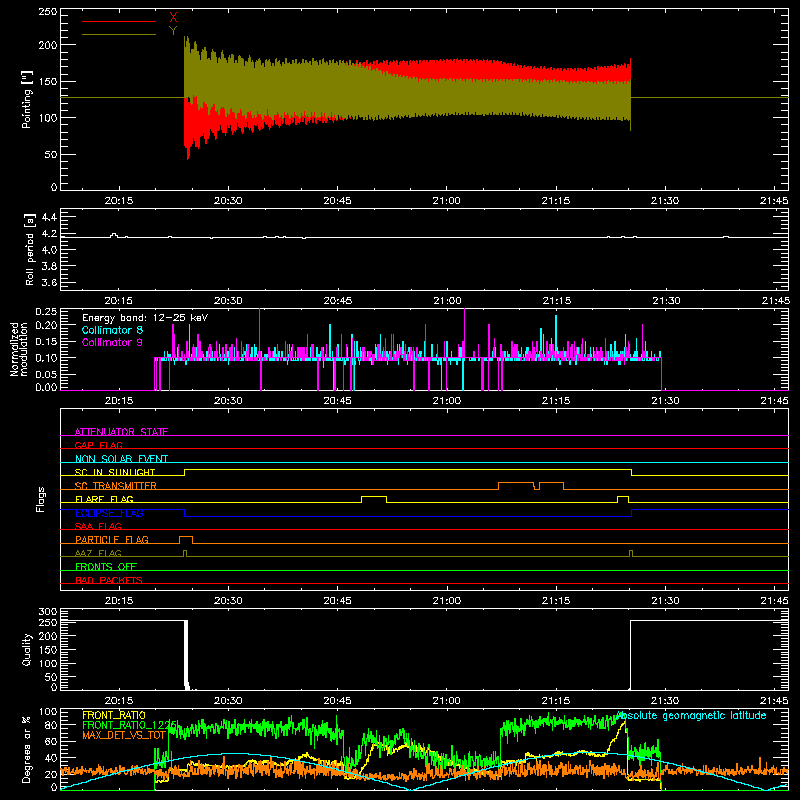Click the 21:00 time label under Pointing plot
The image size is (800, 800).
446,201
